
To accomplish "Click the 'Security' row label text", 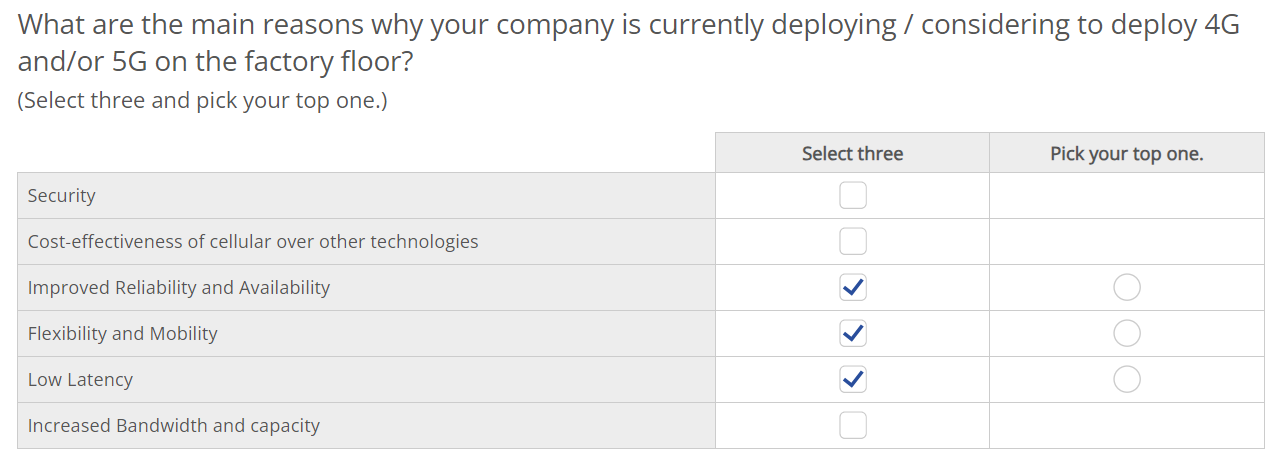I will coord(62,196).
